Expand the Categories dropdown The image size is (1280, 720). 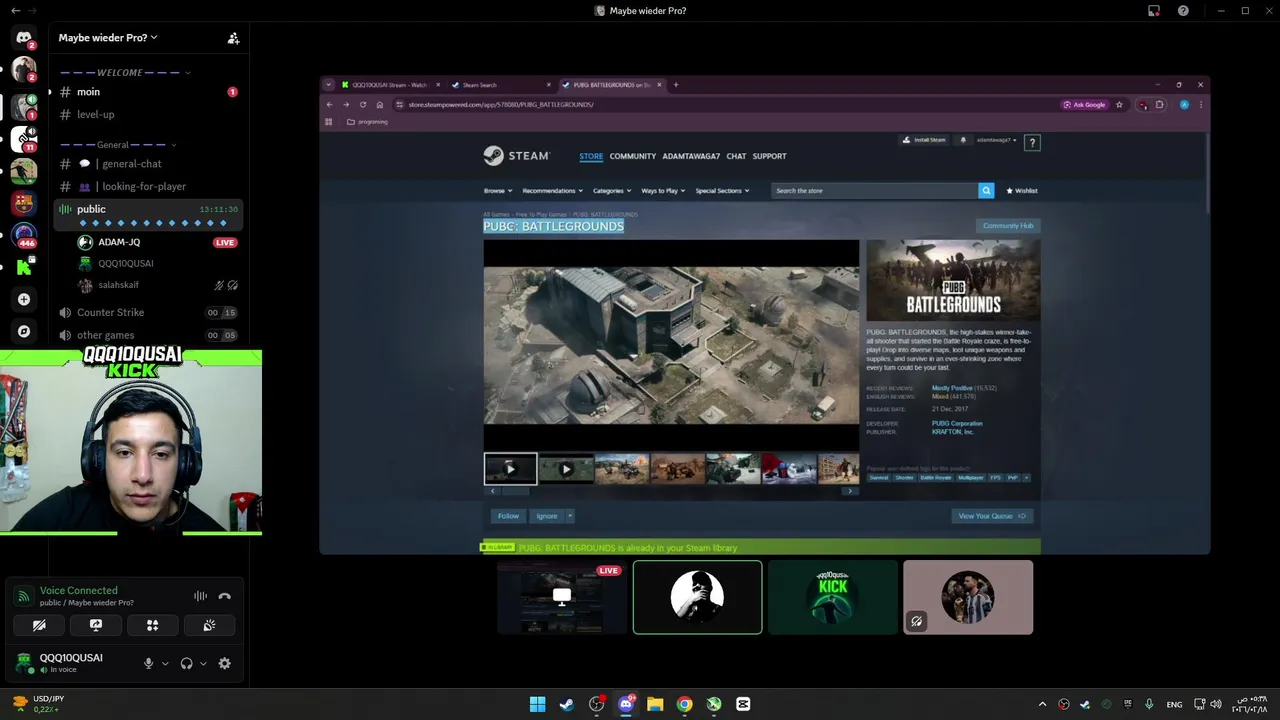tap(612, 191)
